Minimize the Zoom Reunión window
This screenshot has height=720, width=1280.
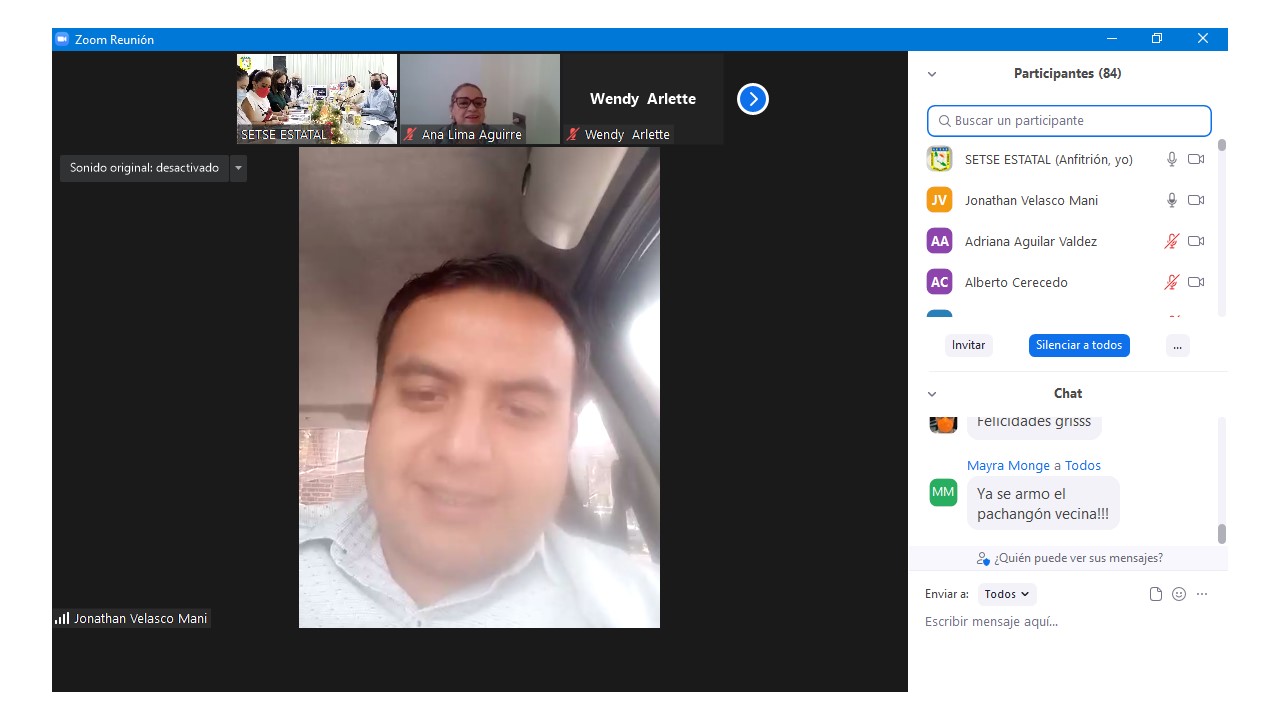click(1111, 39)
